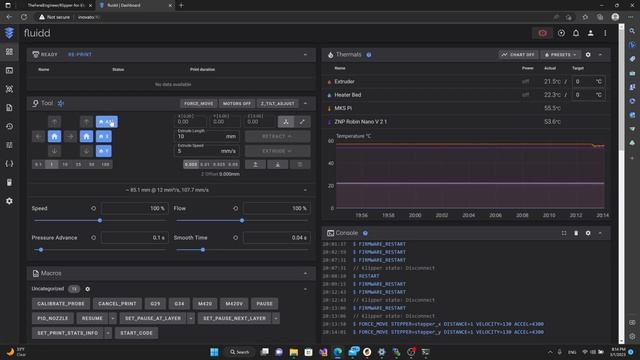This screenshot has height=360, width=640.
Task: Click the XY home icon in the jog pad
Action: [54, 136]
